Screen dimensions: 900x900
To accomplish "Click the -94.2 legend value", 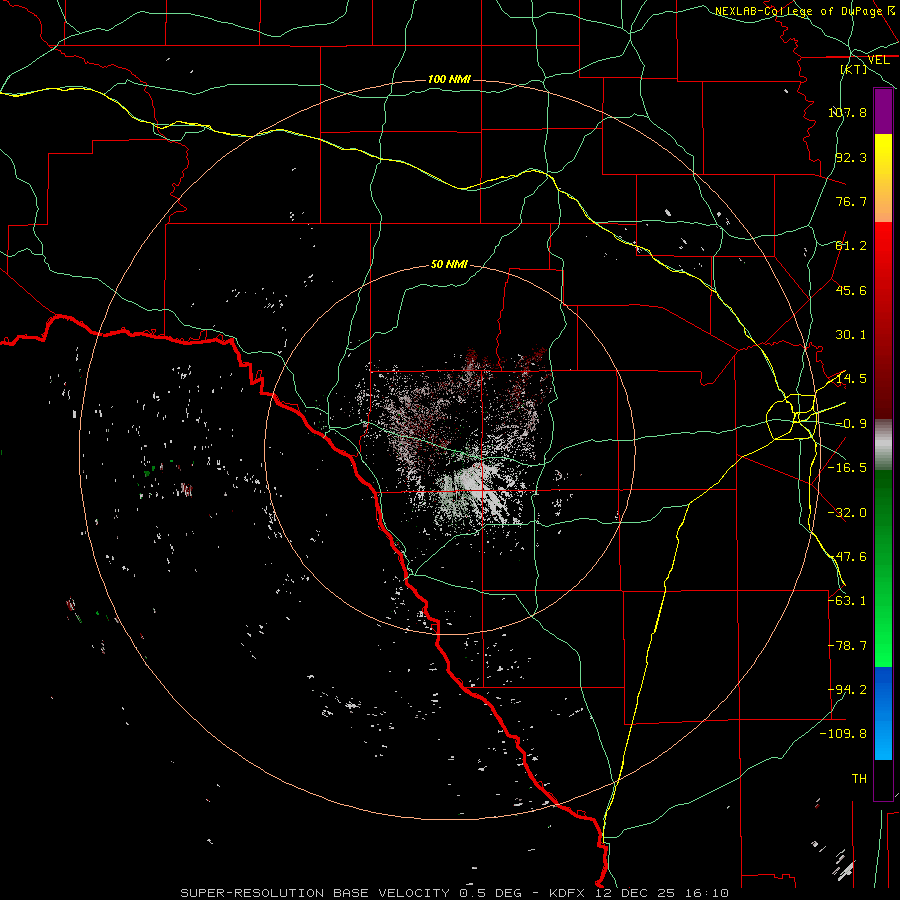I will tap(847, 690).
